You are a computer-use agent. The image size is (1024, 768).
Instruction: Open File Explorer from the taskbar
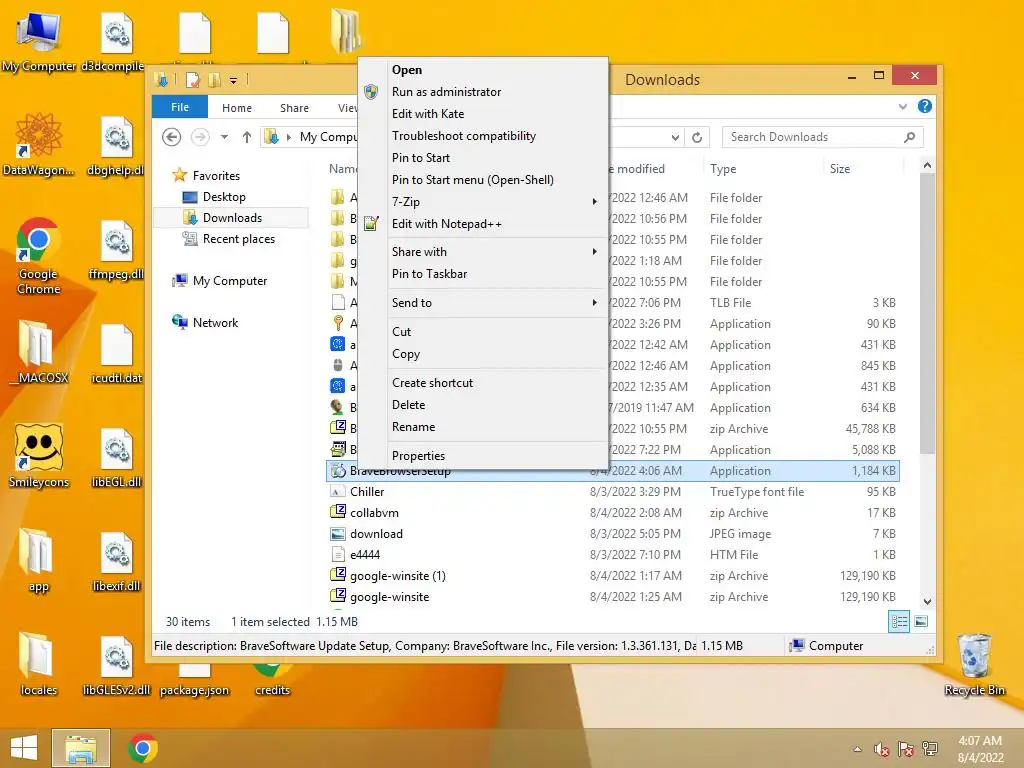click(x=81, y=748)
